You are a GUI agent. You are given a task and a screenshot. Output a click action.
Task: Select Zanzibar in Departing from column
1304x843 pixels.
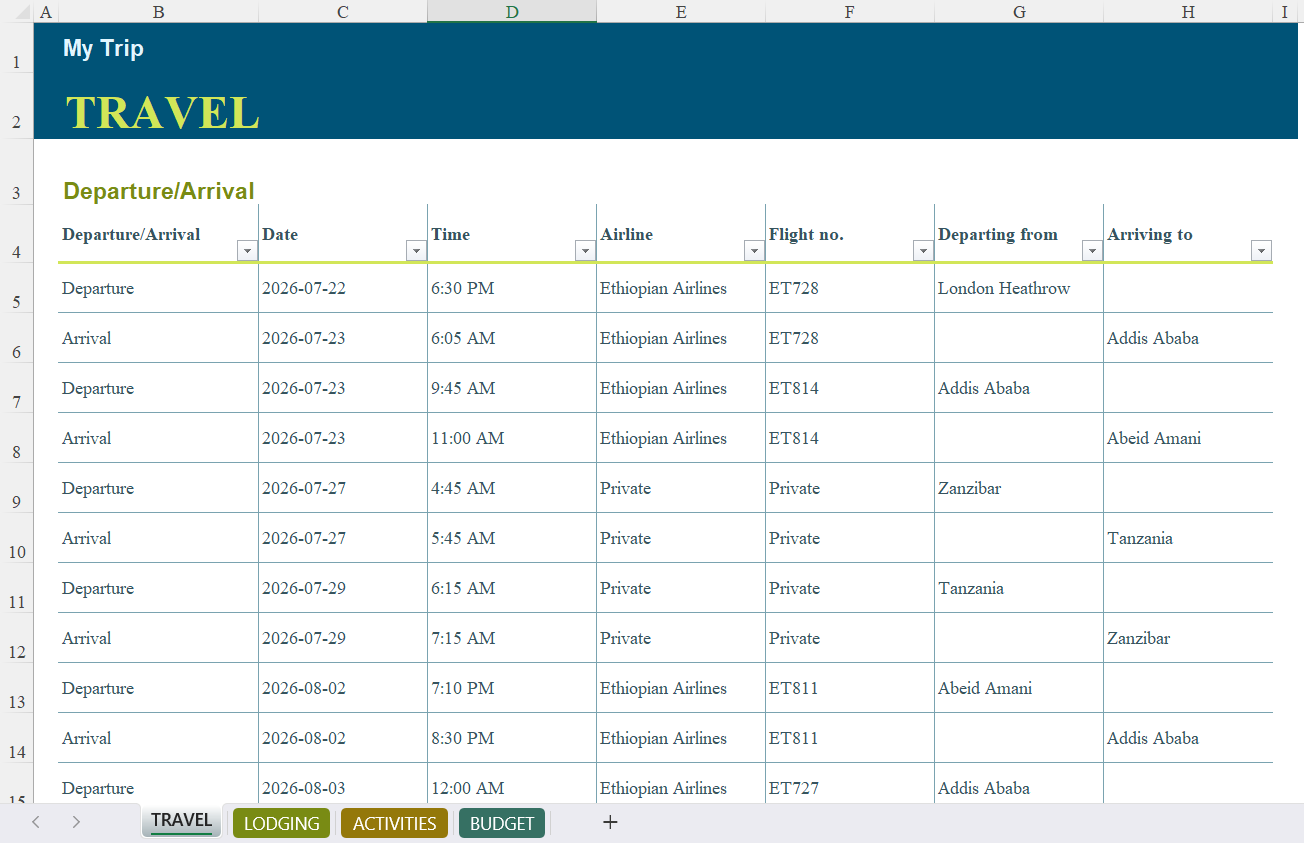(x=1019, y=489)
